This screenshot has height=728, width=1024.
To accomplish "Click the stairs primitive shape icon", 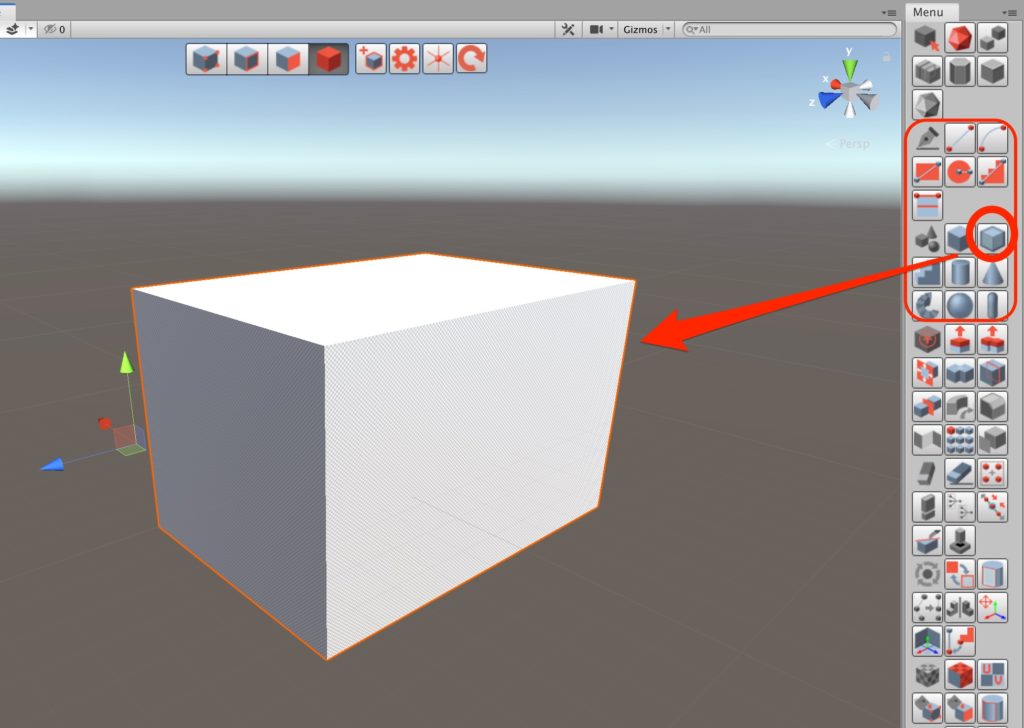I will (x=928, y=272).
